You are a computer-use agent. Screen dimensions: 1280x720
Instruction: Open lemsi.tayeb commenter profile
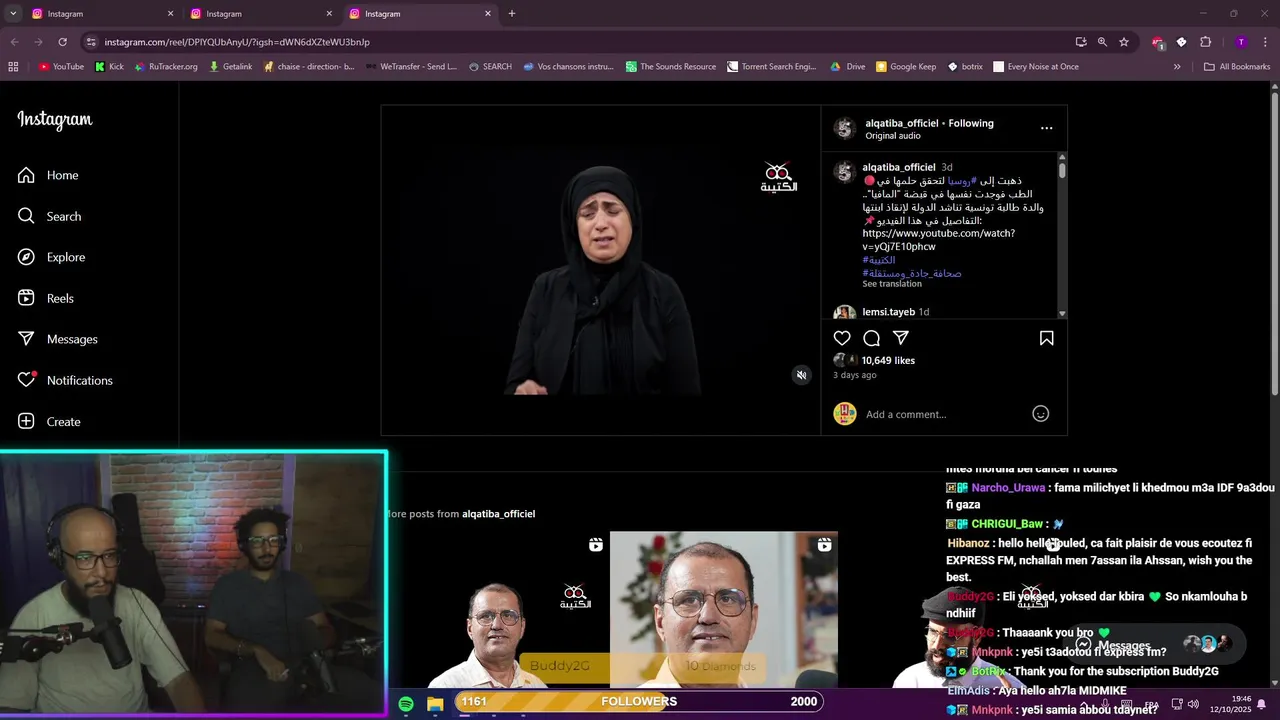tap(888, 312)
